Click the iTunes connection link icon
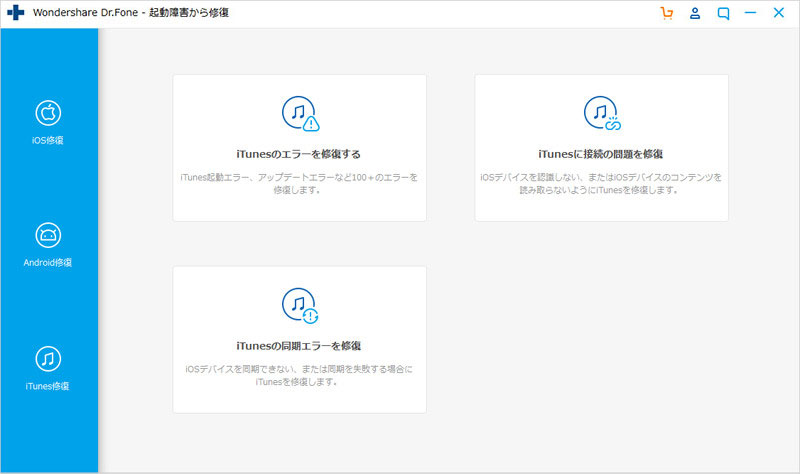The width and height of the screenshot is (800, 474). click(603, 113)
